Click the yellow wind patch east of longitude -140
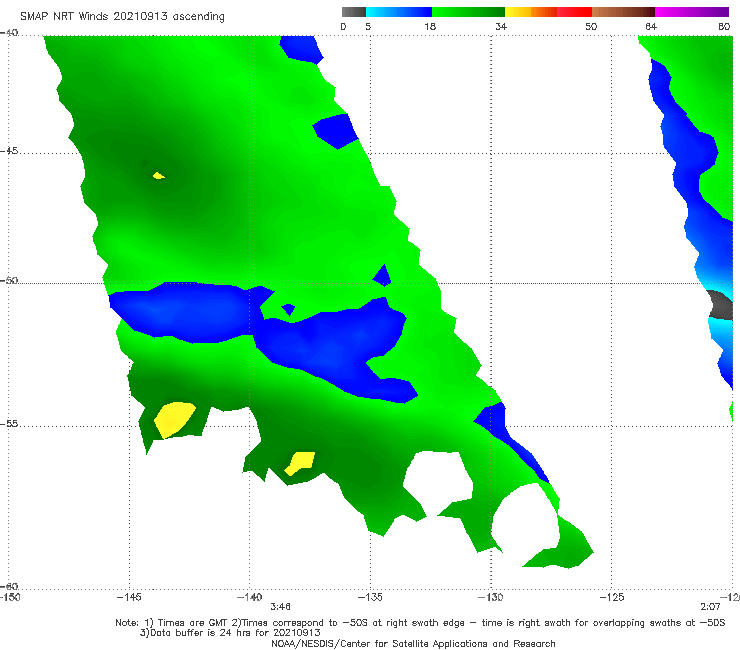Screen dimensions: 740x650 pos(300,463)
